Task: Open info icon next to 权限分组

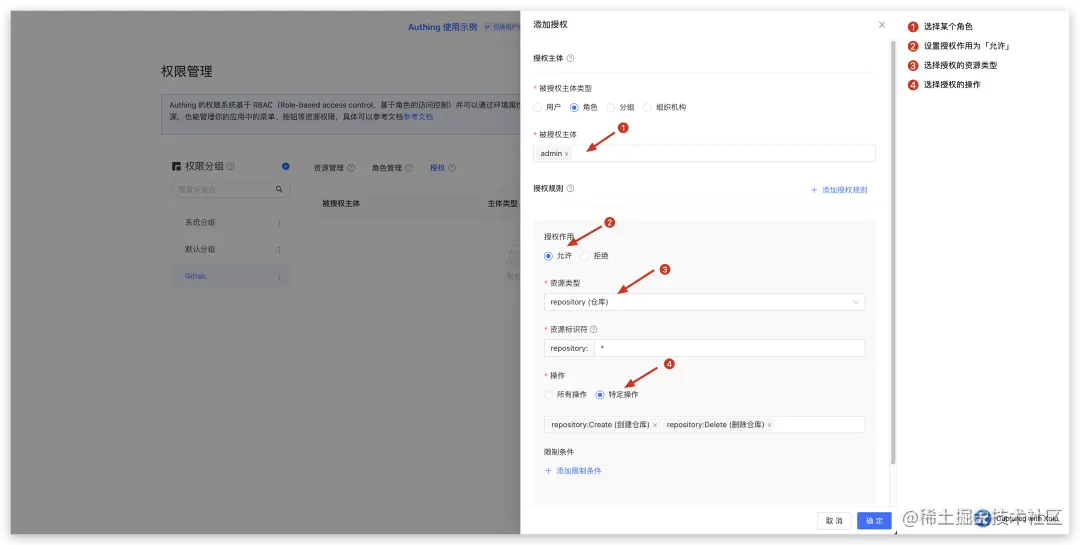Action: 231,166
